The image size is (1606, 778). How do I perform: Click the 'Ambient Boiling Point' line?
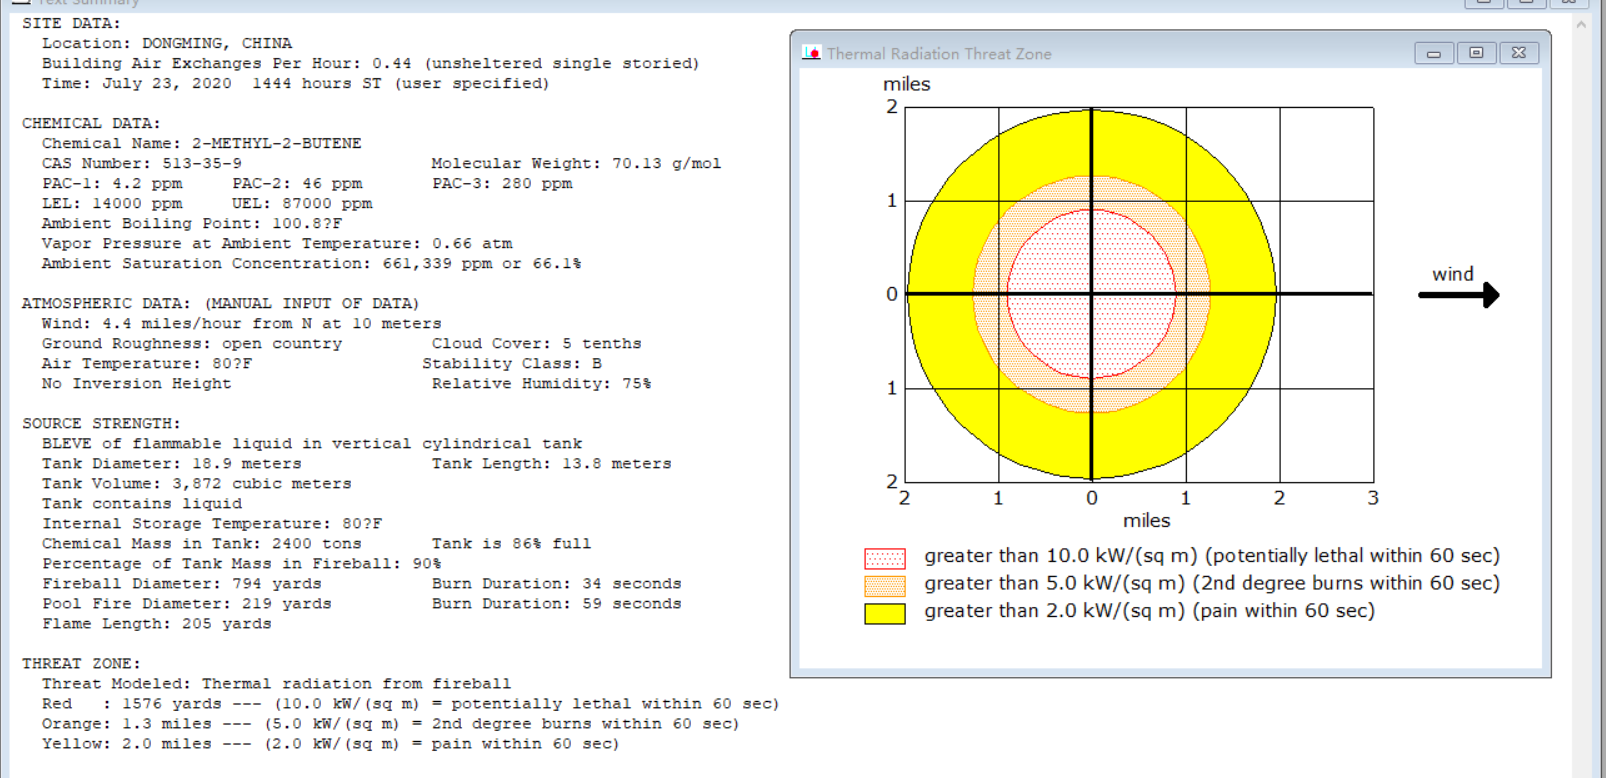coord(192,223)
